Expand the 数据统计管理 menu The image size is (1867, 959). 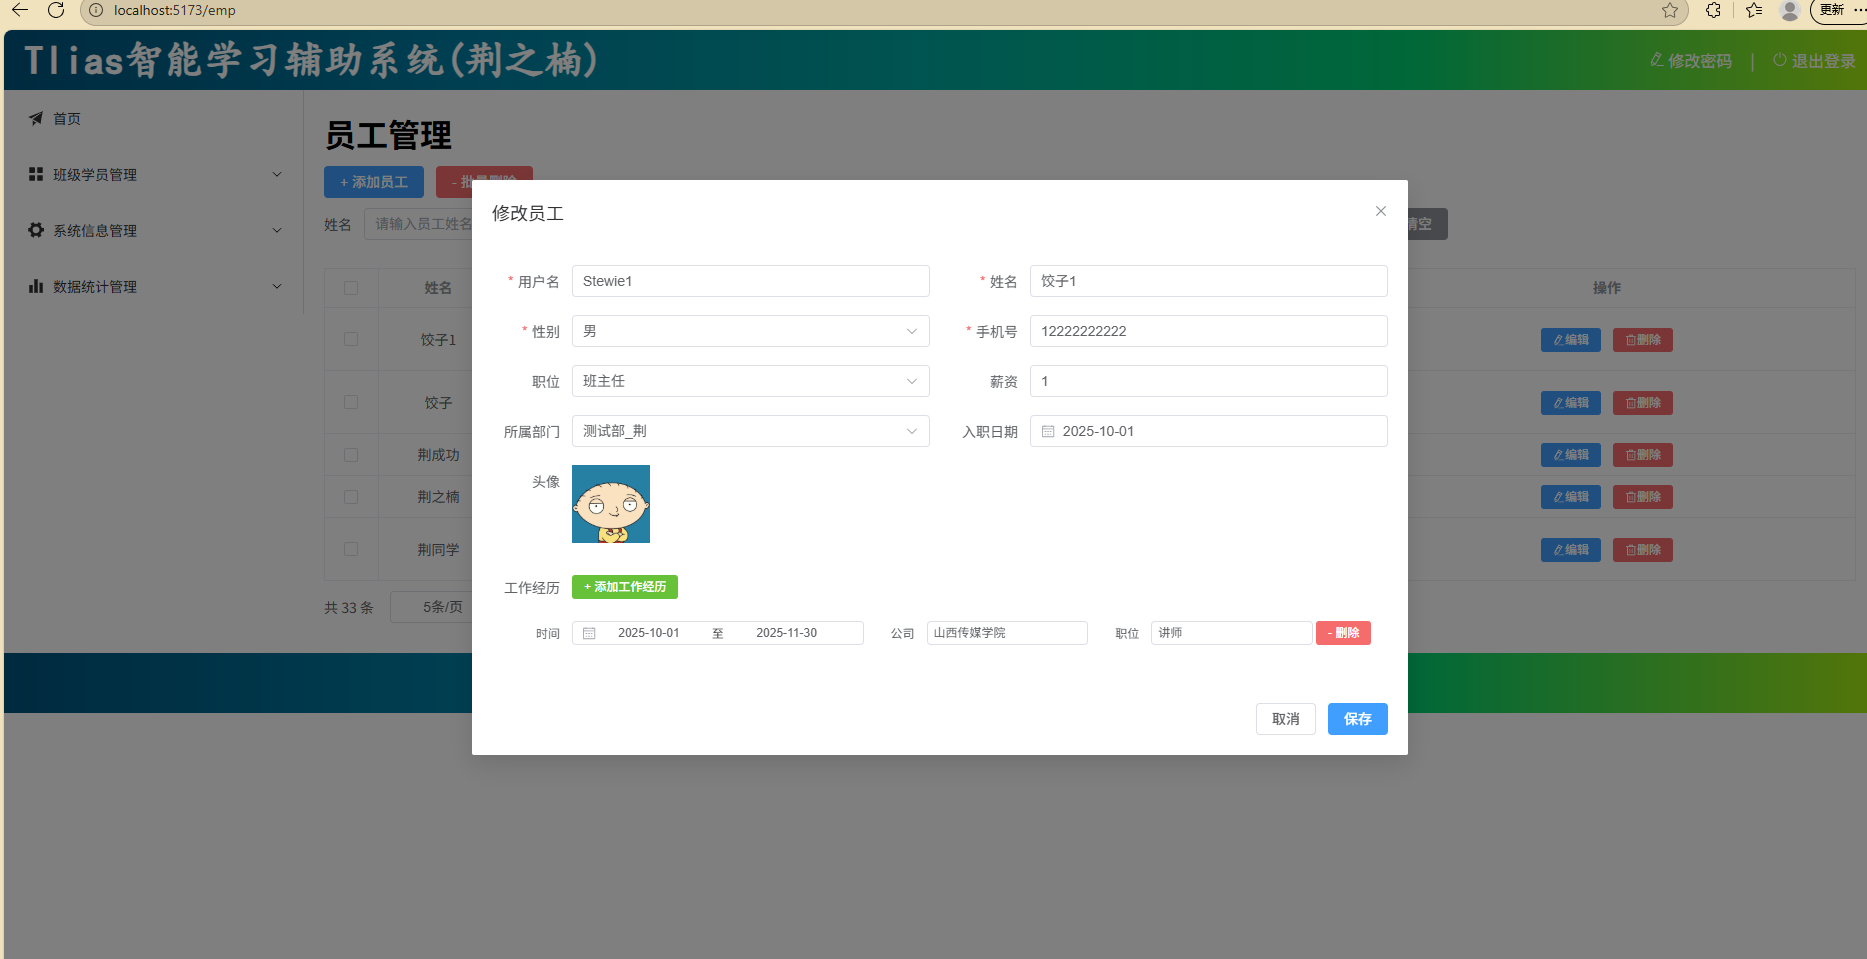click(x=277, y=286)
